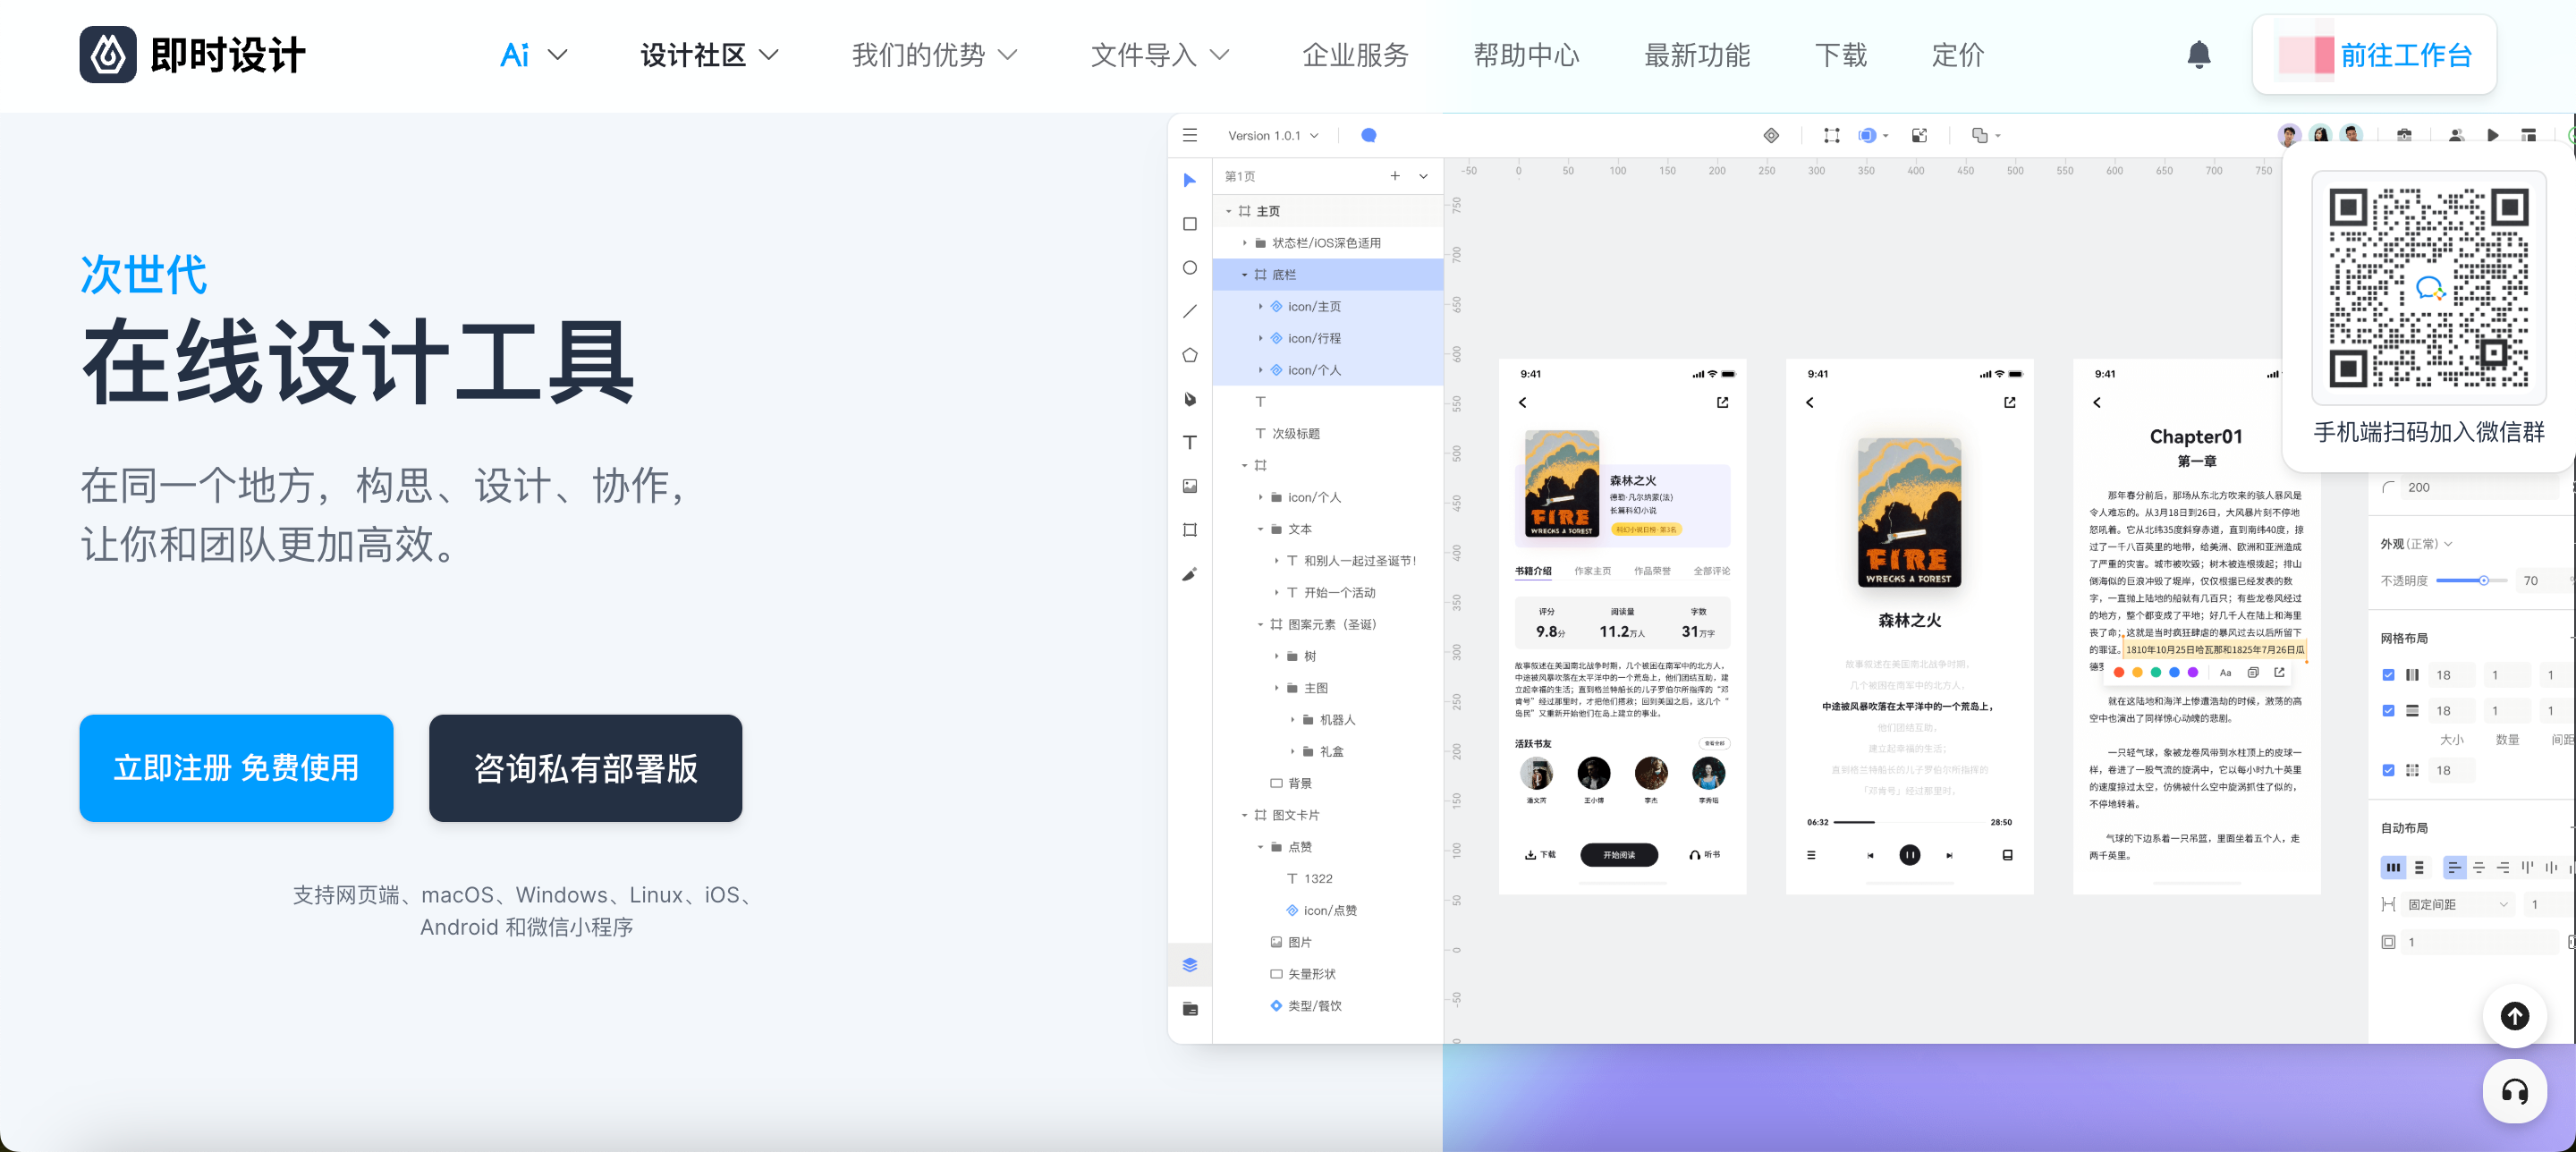This screenshot has width=2576, height=1152.
Task: Uncheck the square grid checkbox
Action: (x=2388, y=770)
